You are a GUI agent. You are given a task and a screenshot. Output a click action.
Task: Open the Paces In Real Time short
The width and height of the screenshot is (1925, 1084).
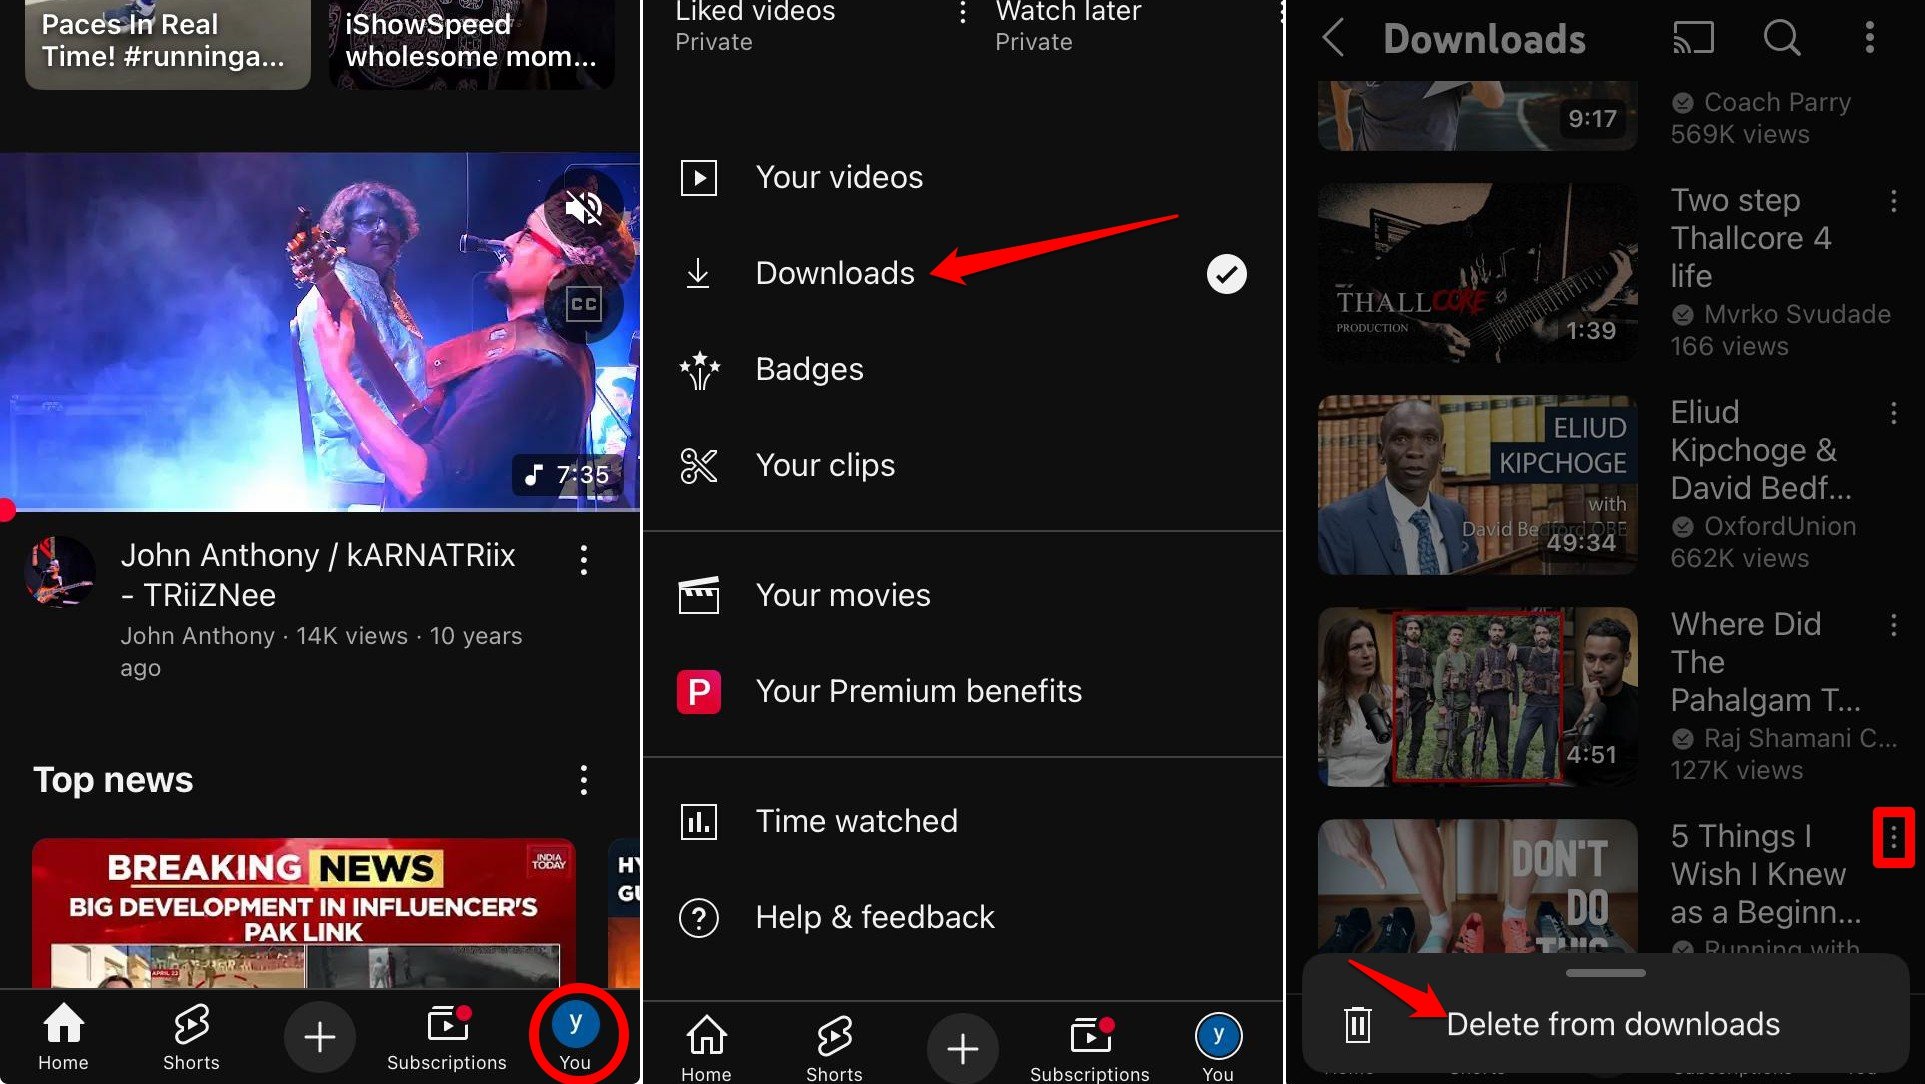[167, 44]
